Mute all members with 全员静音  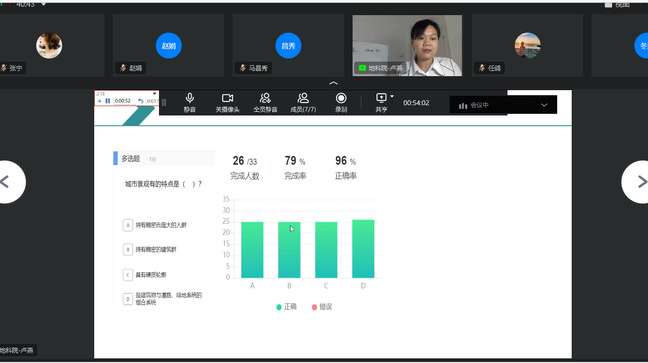(x=265, y=103)
